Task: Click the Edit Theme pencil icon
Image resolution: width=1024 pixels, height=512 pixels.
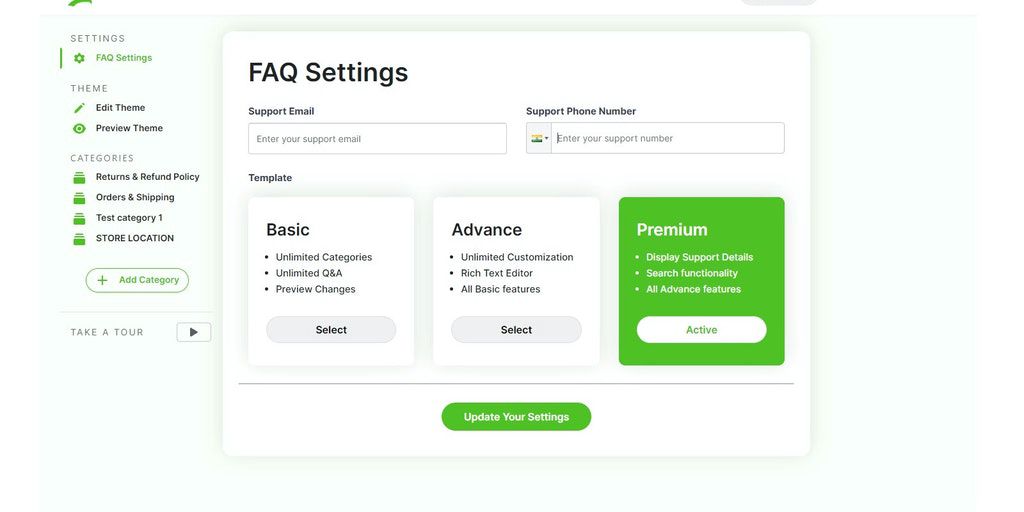Action: pyautogui.click(x=79, y=108)
